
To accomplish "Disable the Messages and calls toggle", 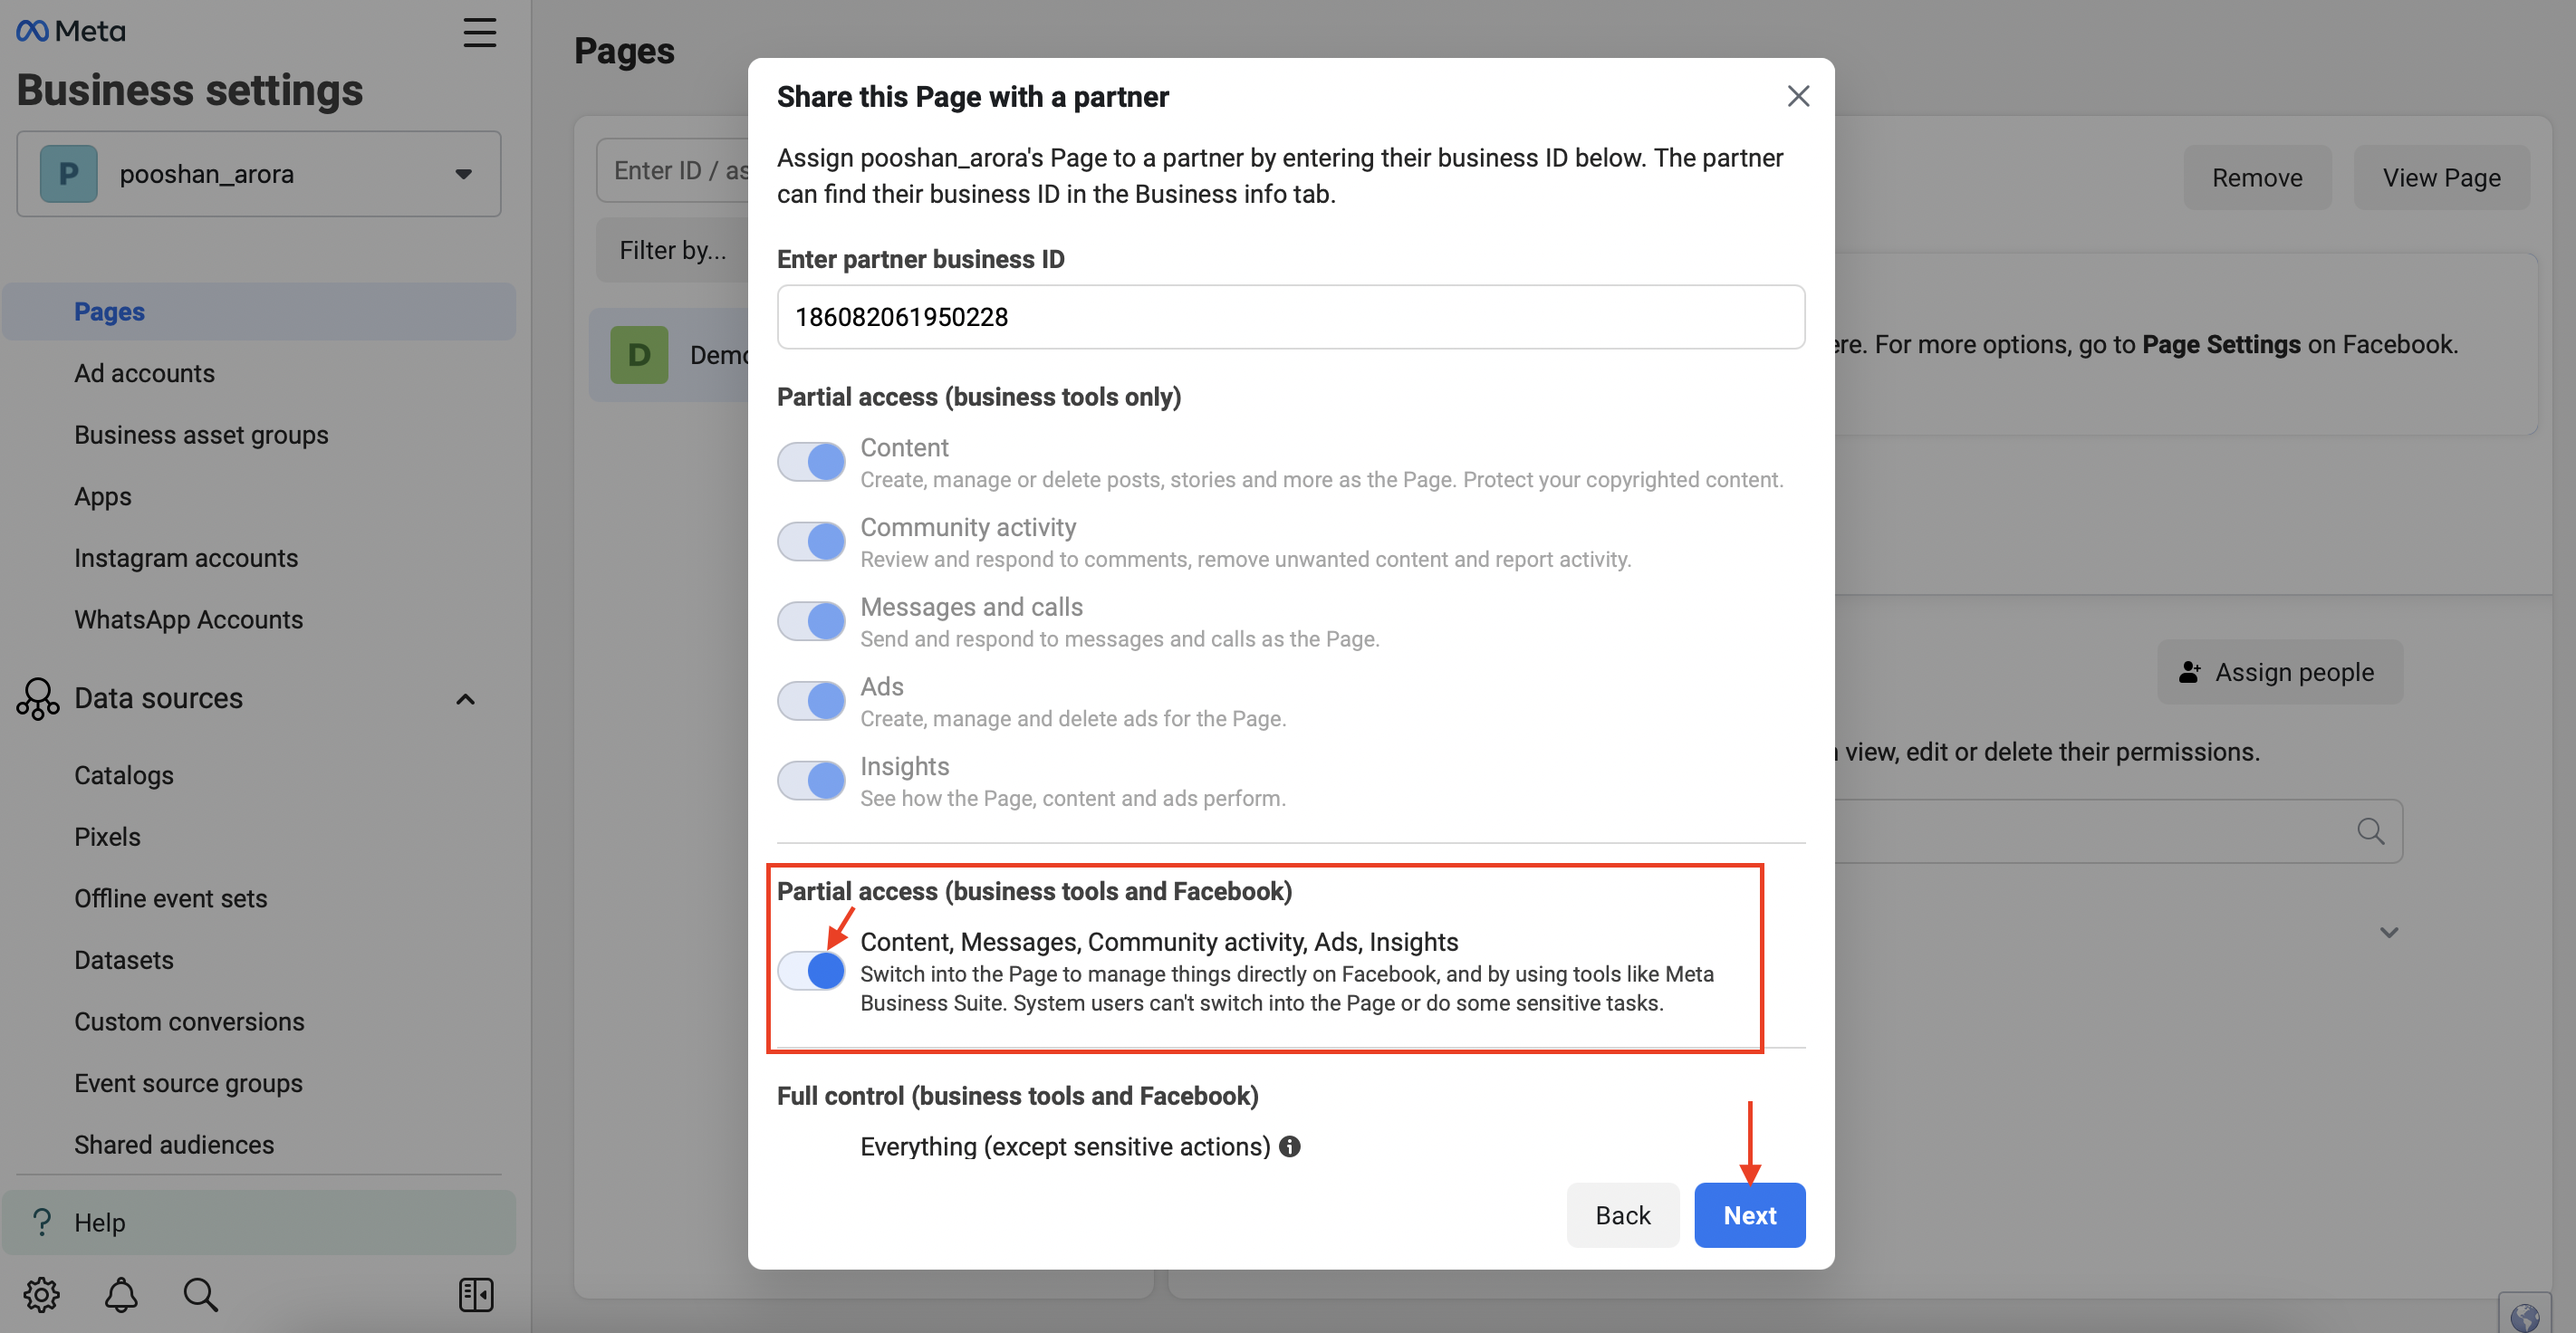I will pos(811,621).
